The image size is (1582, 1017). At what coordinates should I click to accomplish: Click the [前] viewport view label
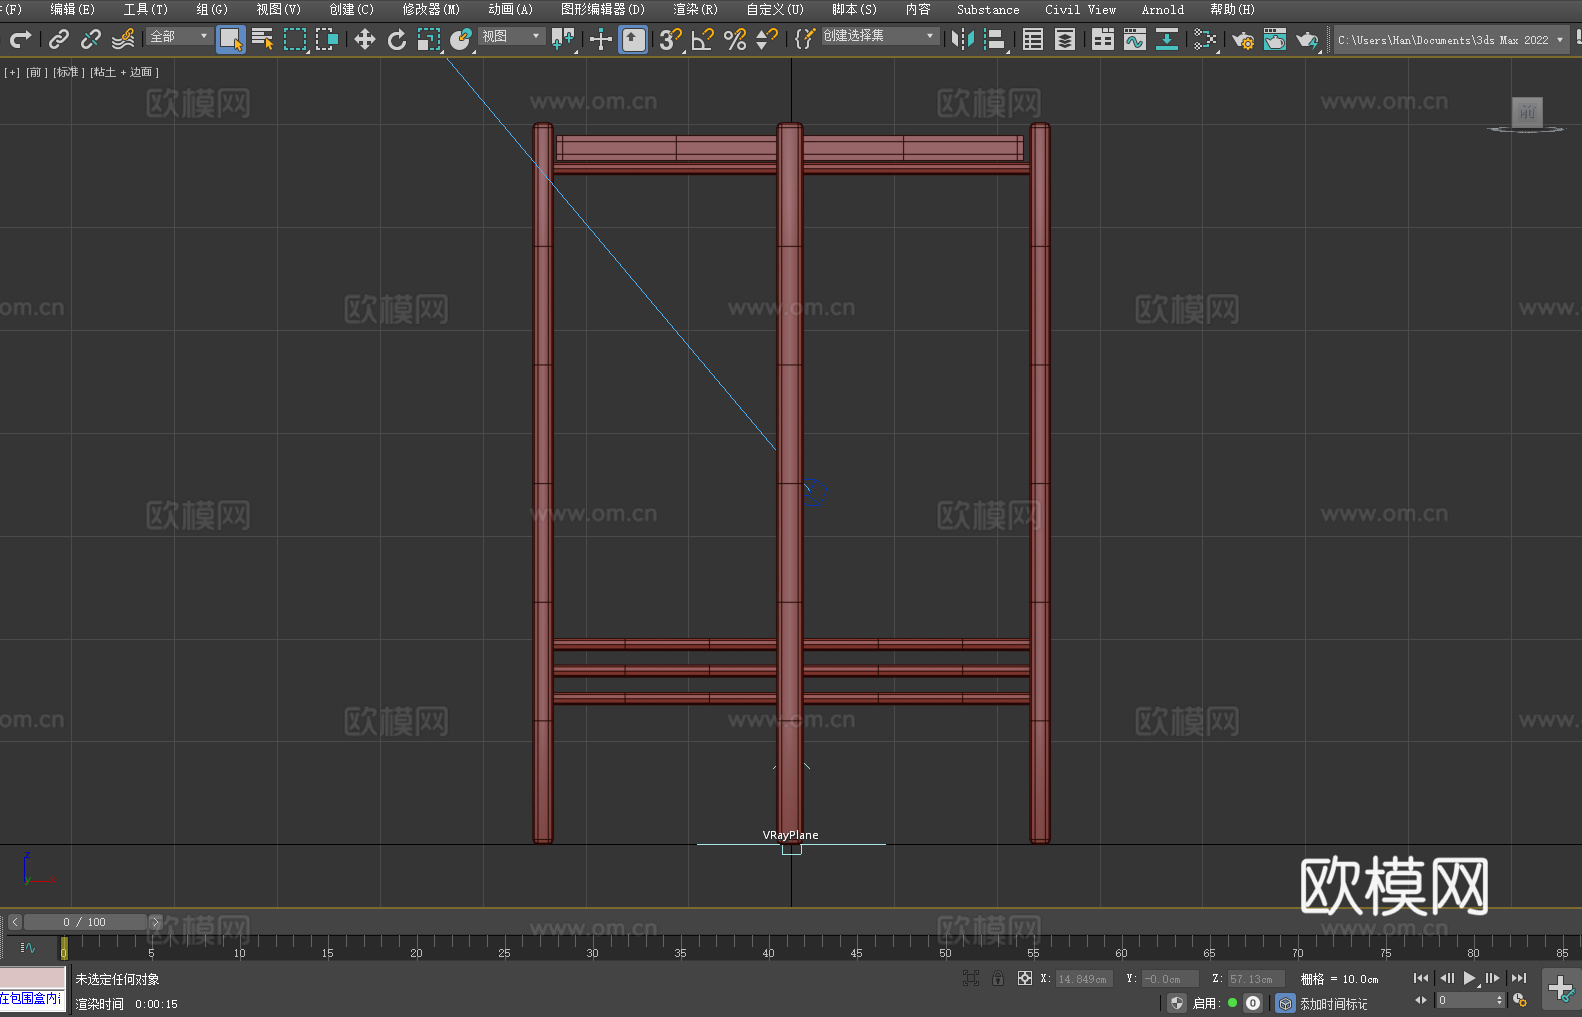pyautogui.click(x=37, y=72)
